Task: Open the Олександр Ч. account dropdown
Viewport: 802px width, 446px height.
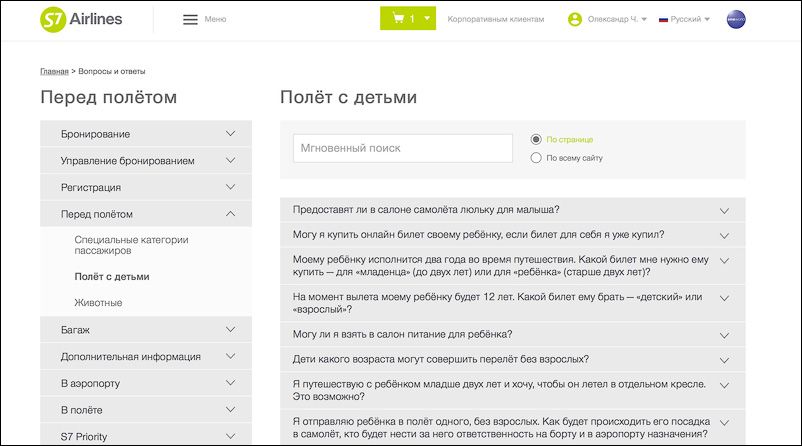Action: point(617,19)
